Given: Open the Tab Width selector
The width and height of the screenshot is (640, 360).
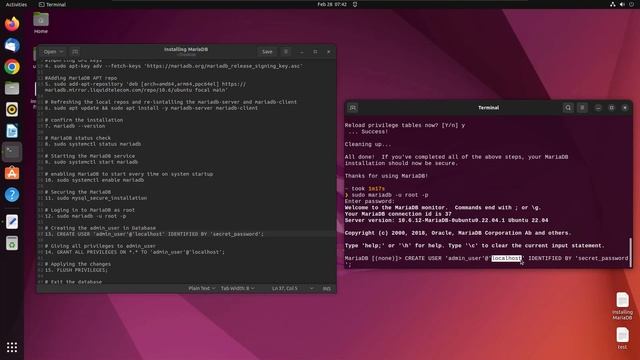Looking at the screenshot, I should (238, 288).
